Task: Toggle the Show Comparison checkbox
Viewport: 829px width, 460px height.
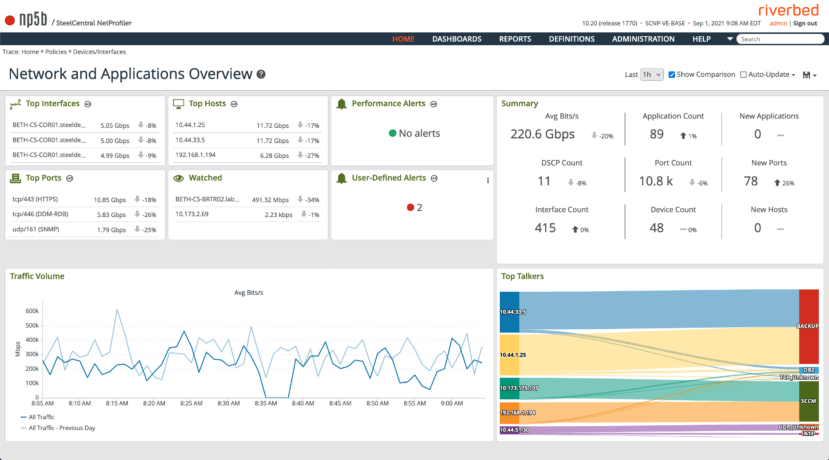Action: click(x=671, y=75)
